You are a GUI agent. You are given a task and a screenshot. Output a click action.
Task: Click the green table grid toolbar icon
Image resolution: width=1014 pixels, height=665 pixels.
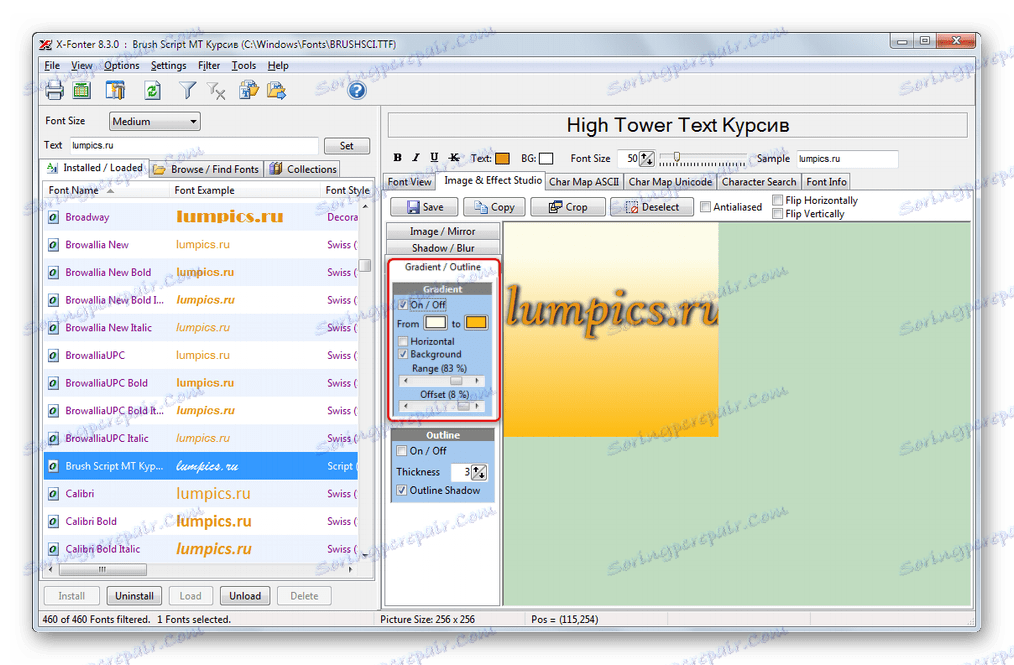tap(82, 91)
